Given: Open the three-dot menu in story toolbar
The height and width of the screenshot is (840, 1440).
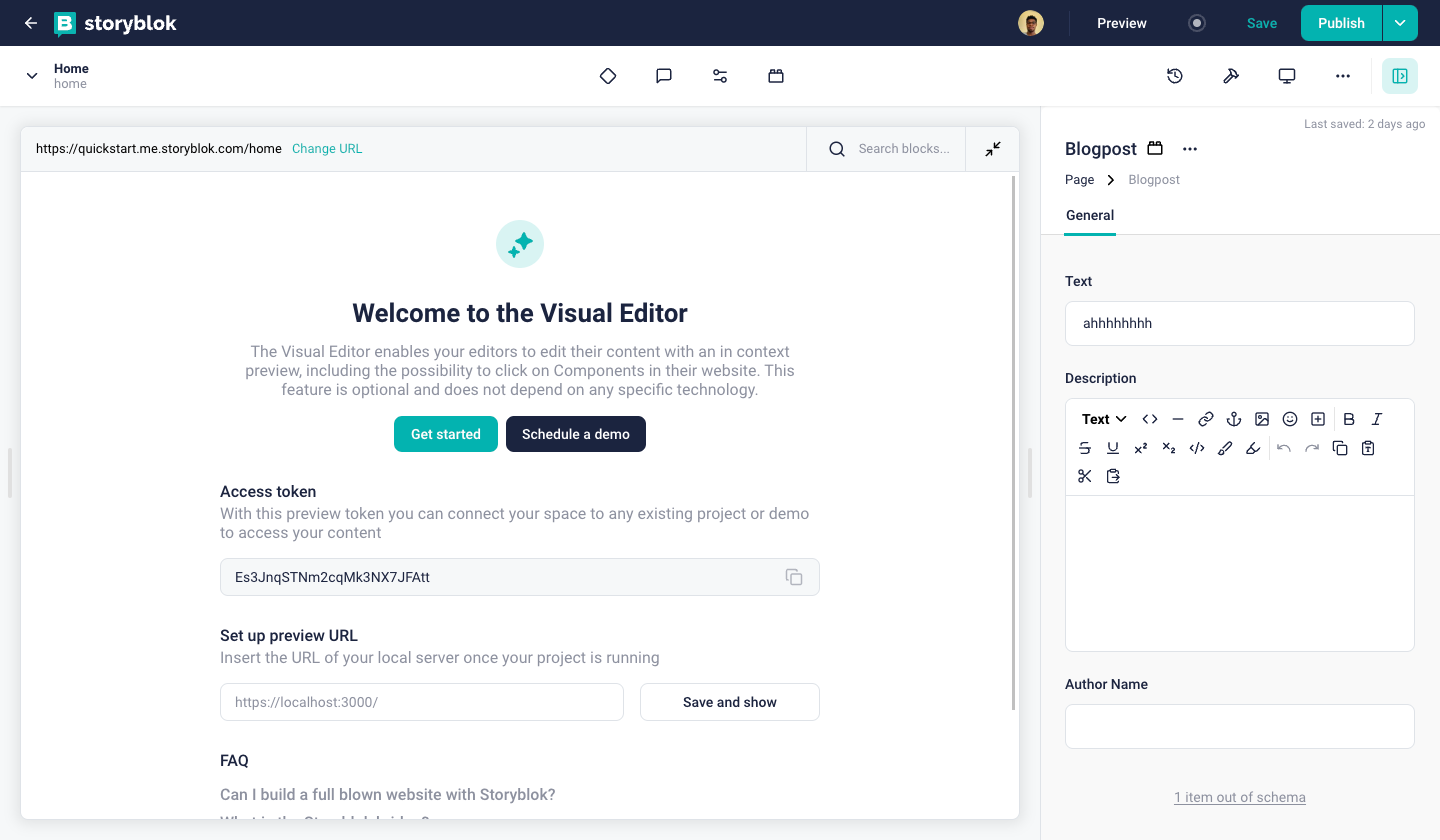Looking at the screenshot, I should tap(1343, 76).
